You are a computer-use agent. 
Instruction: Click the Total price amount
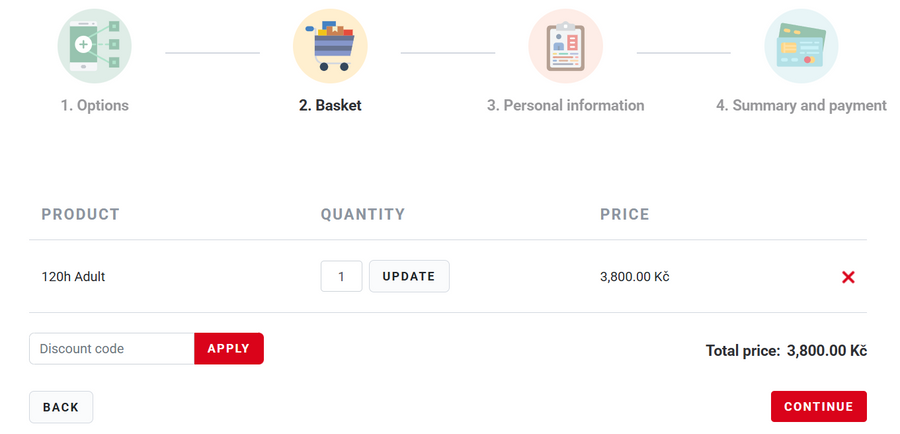826,351
